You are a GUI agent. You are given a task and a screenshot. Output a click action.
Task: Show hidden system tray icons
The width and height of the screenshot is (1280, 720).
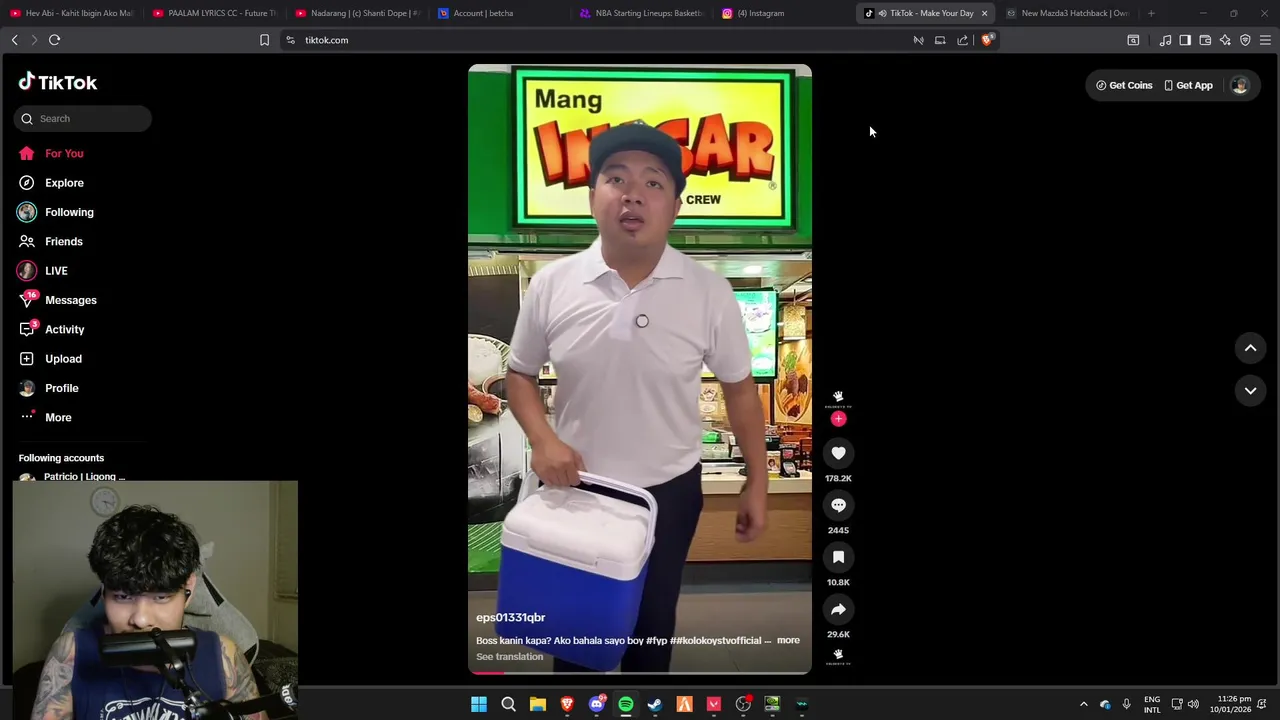coord(1083,704)
